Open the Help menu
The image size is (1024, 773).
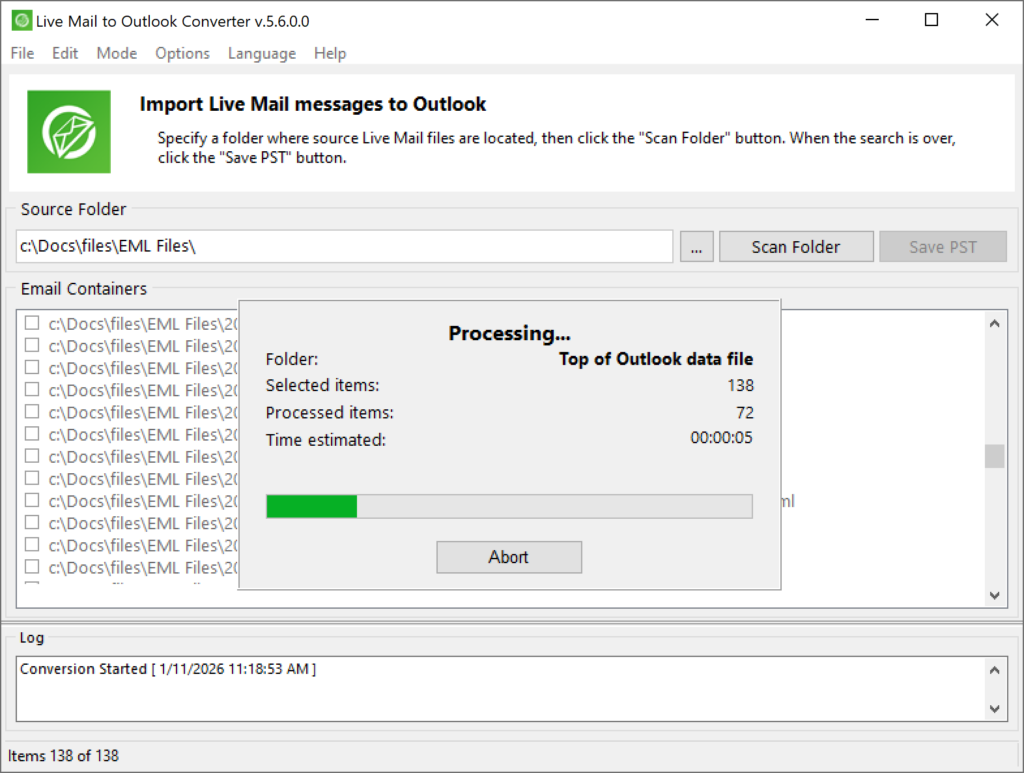pos(330,53)
